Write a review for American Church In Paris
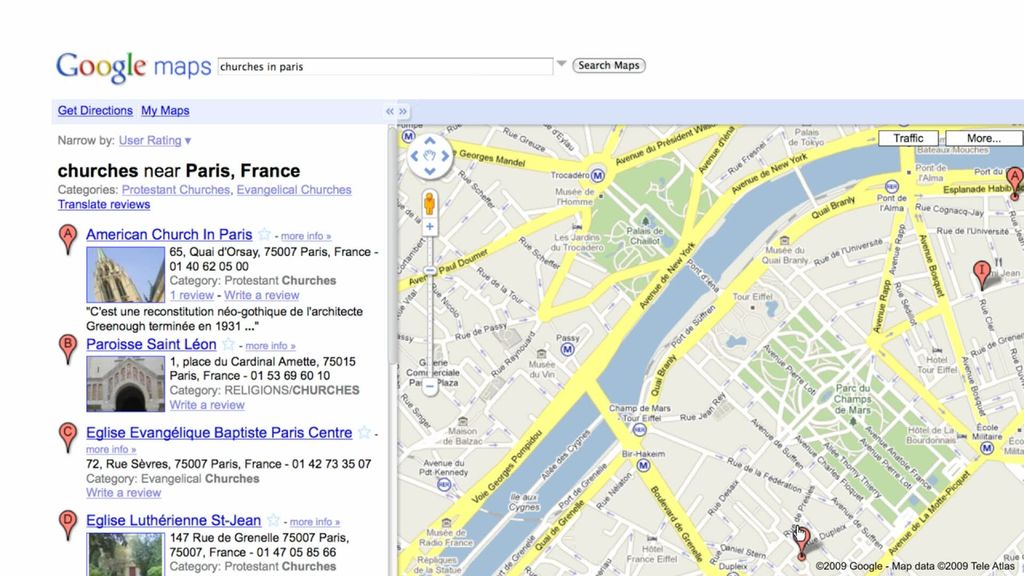Viewport: 1024px width, 576px height. [x=261, y=295]
